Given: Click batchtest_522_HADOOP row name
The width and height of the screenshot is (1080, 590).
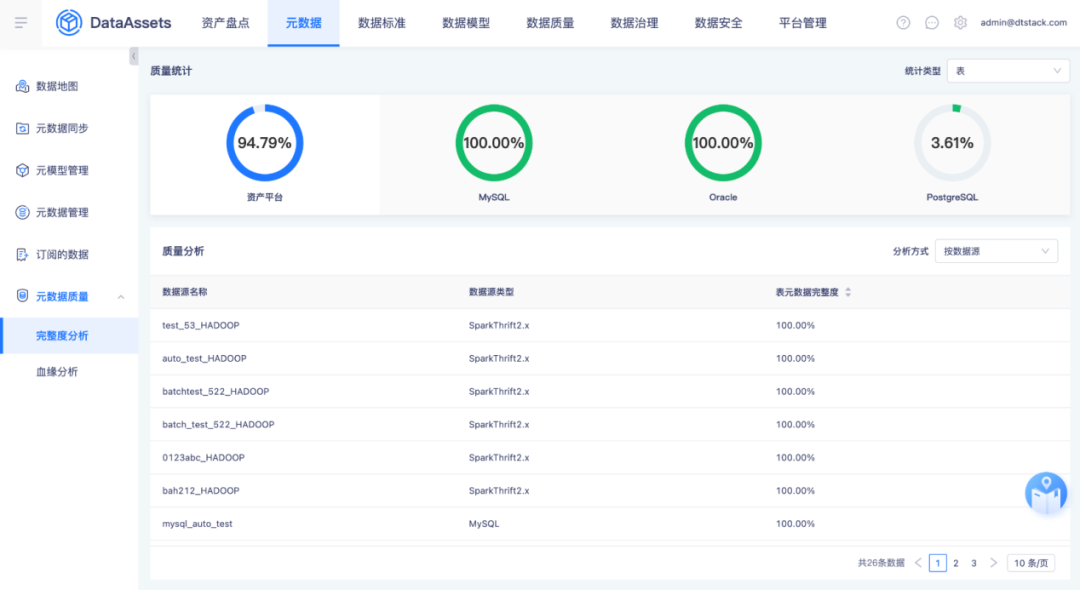Looking at the screenshot, I should [x=216, y=391].
